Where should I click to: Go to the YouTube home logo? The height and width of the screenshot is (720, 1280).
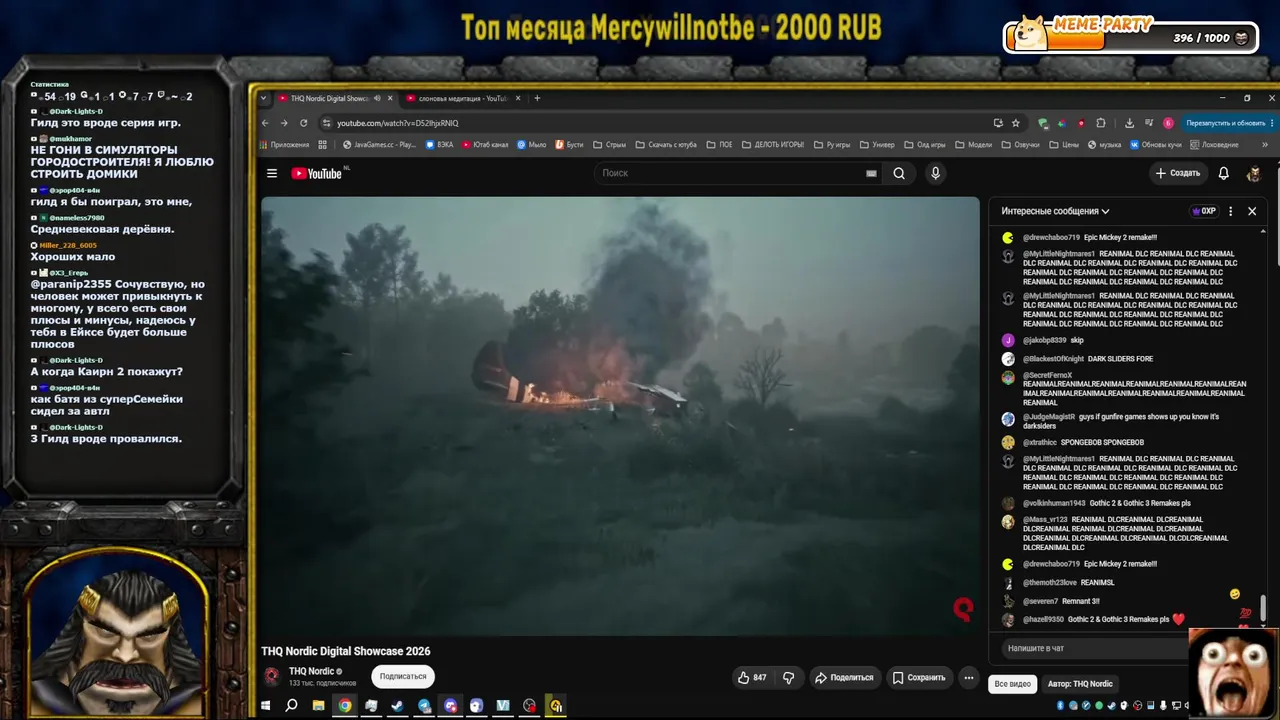(x=317, y=173)
